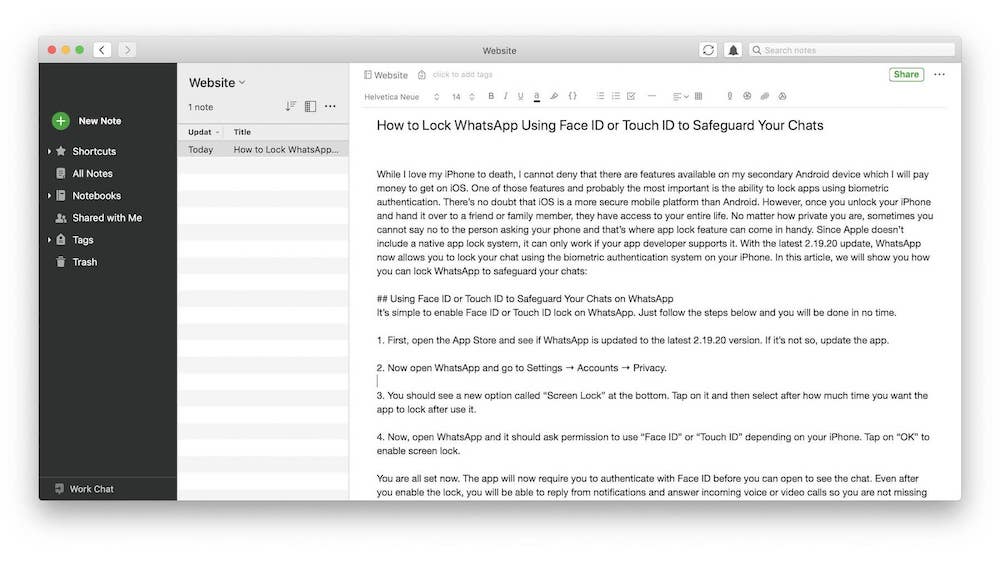
Task: Apply the highlighter tool
Action: (x=554, y=97)
